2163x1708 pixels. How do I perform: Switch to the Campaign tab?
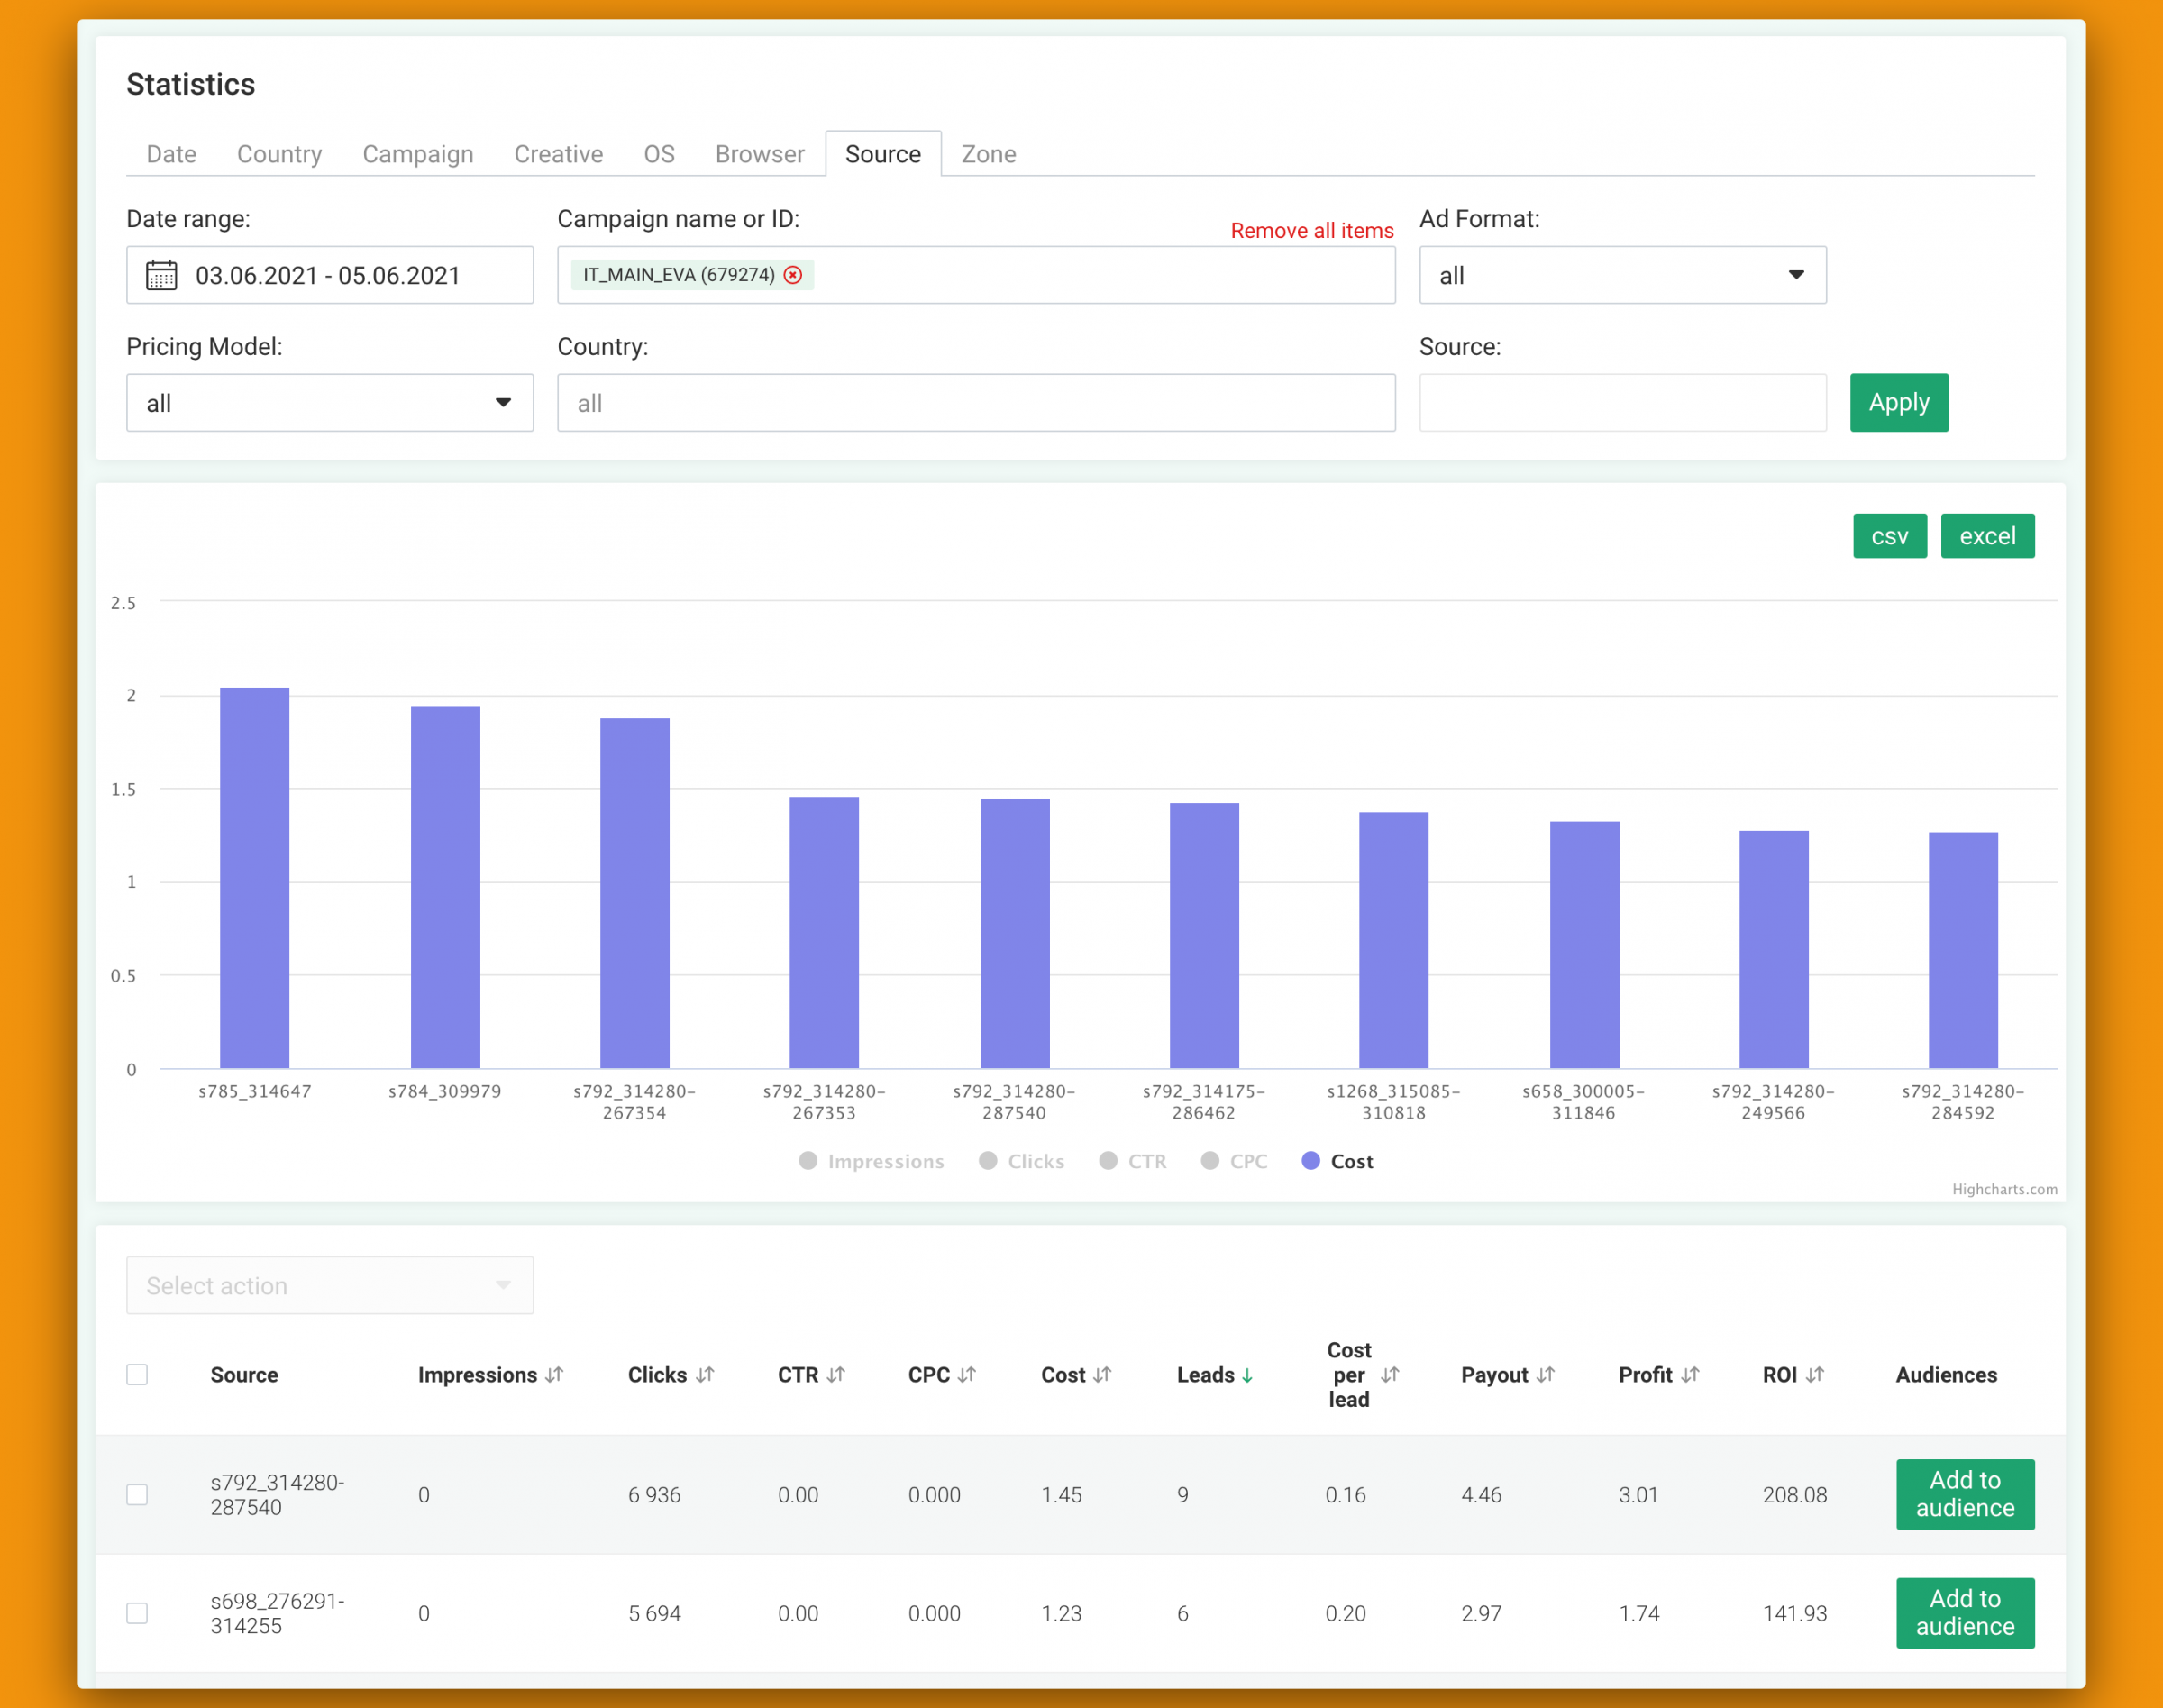418,154
